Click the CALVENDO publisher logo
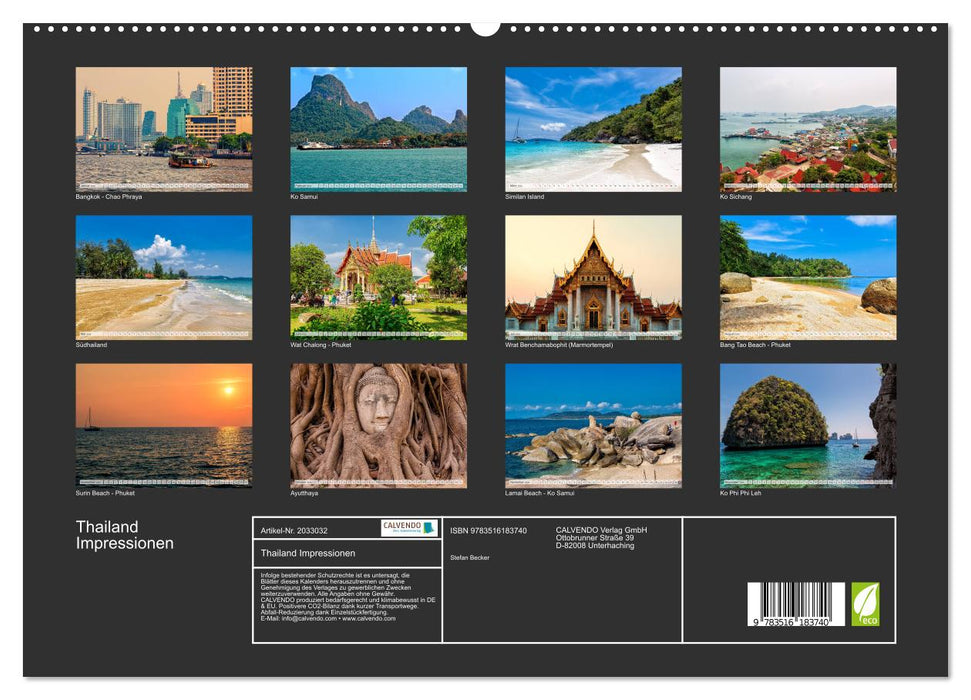The image size is (971, 700). 408,527
